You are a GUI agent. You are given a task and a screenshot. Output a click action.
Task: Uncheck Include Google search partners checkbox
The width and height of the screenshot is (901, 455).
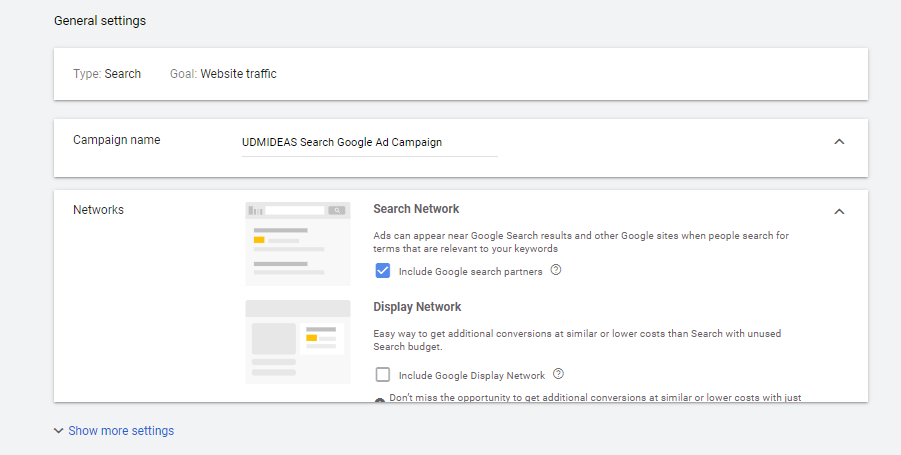point(382,271)
